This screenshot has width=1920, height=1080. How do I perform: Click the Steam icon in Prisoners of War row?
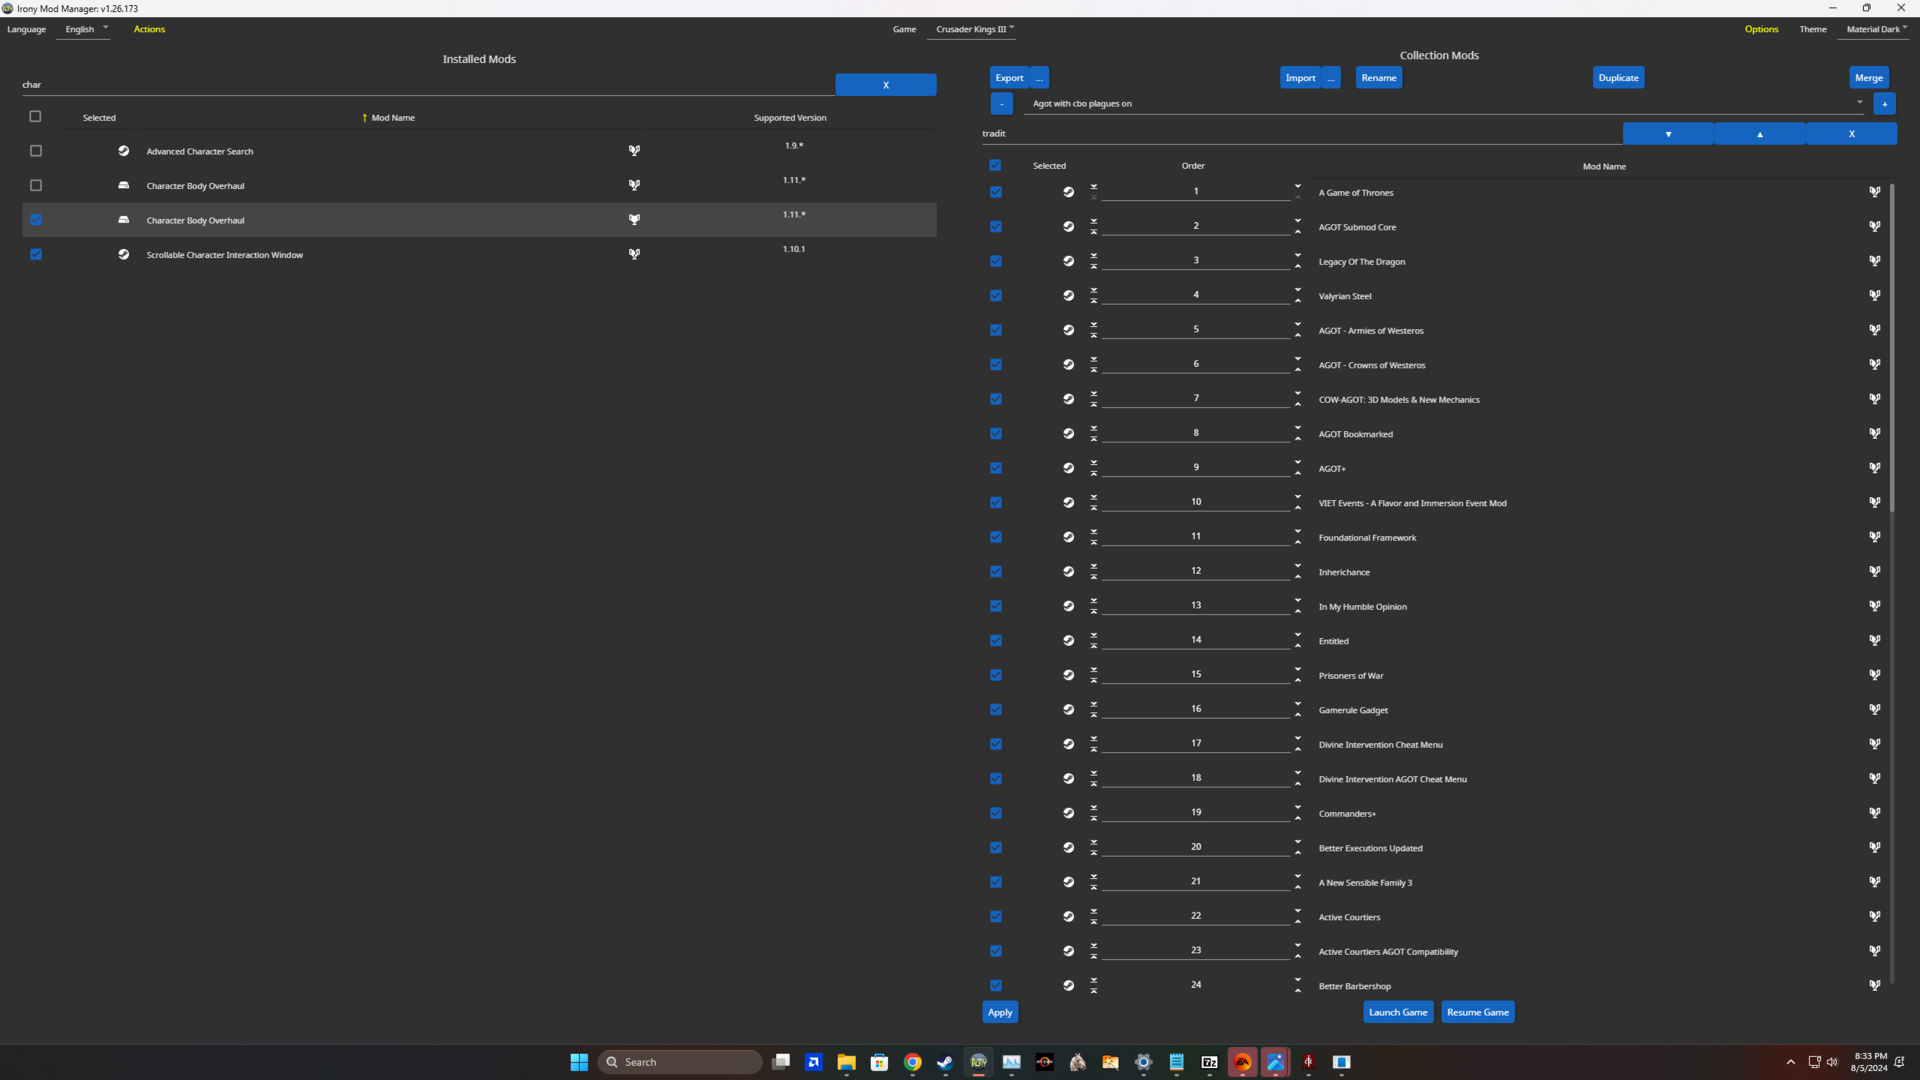(1069, 675)
